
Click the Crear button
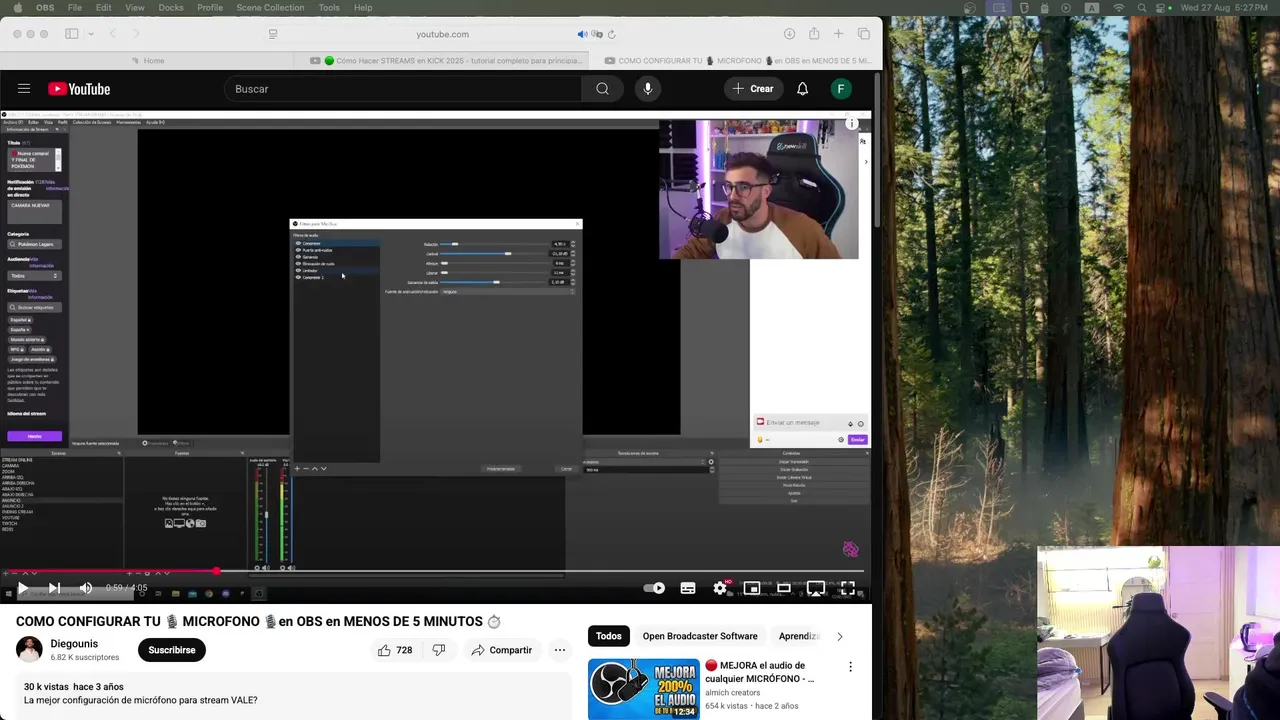(753, 89)
